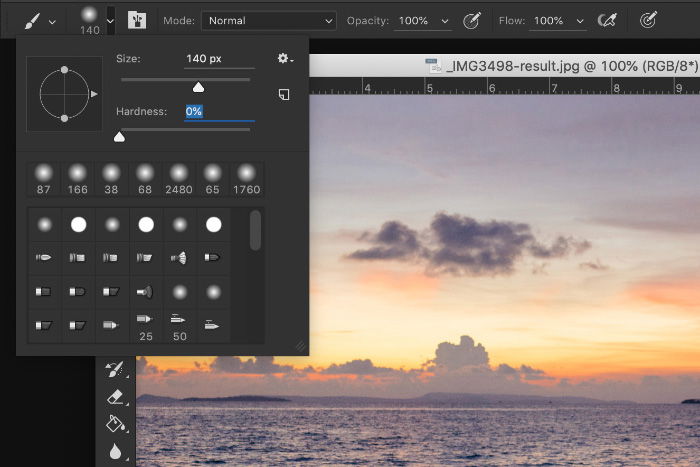Image resolution: width=700 pixels, height=467 pixels.
Task: Select the History Brush tool
Action: [116, 370]
